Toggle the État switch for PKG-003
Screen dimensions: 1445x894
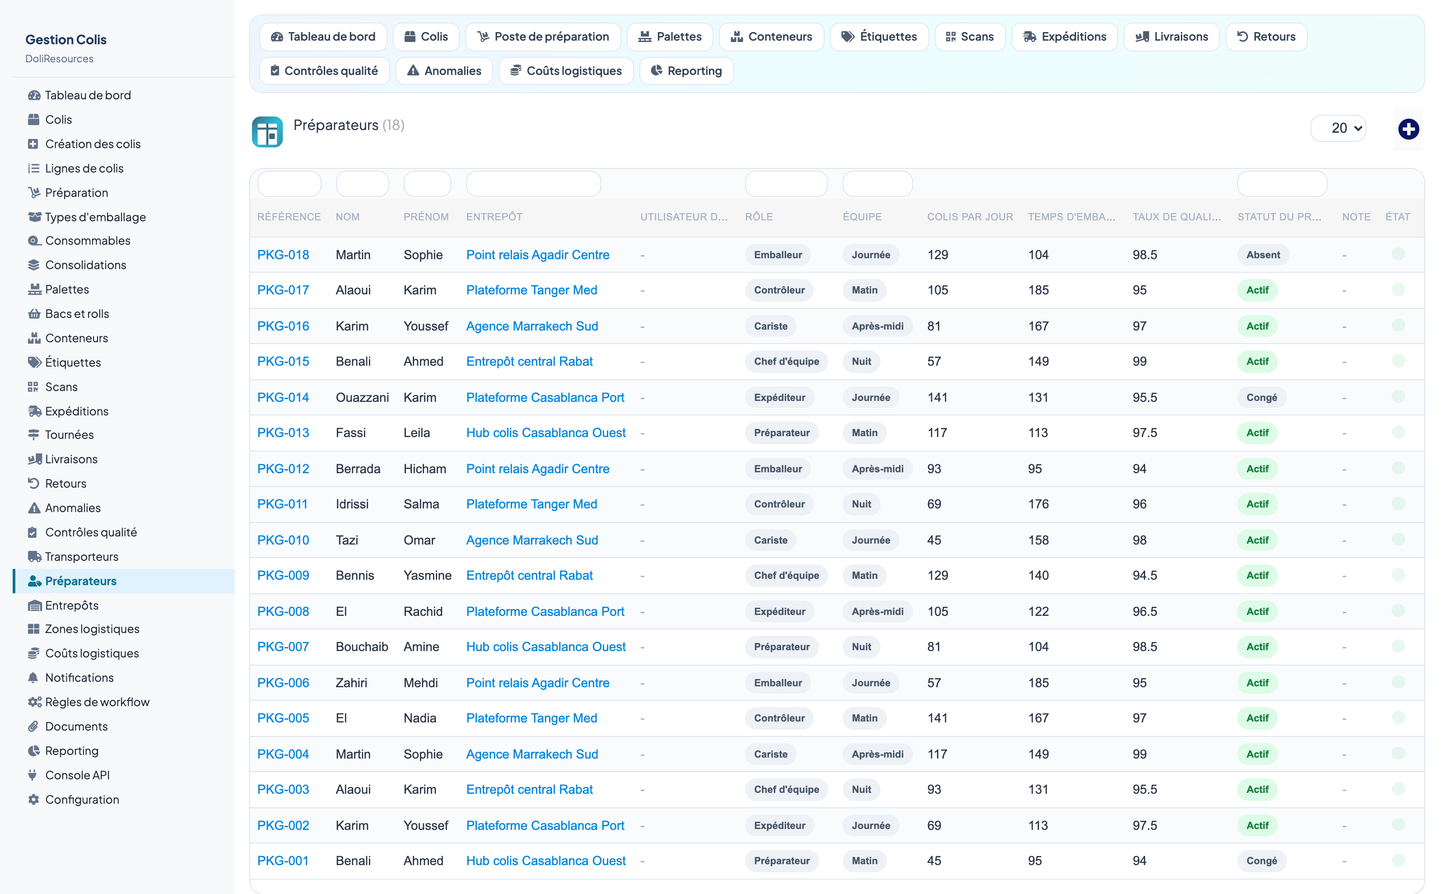point(1398,789)
